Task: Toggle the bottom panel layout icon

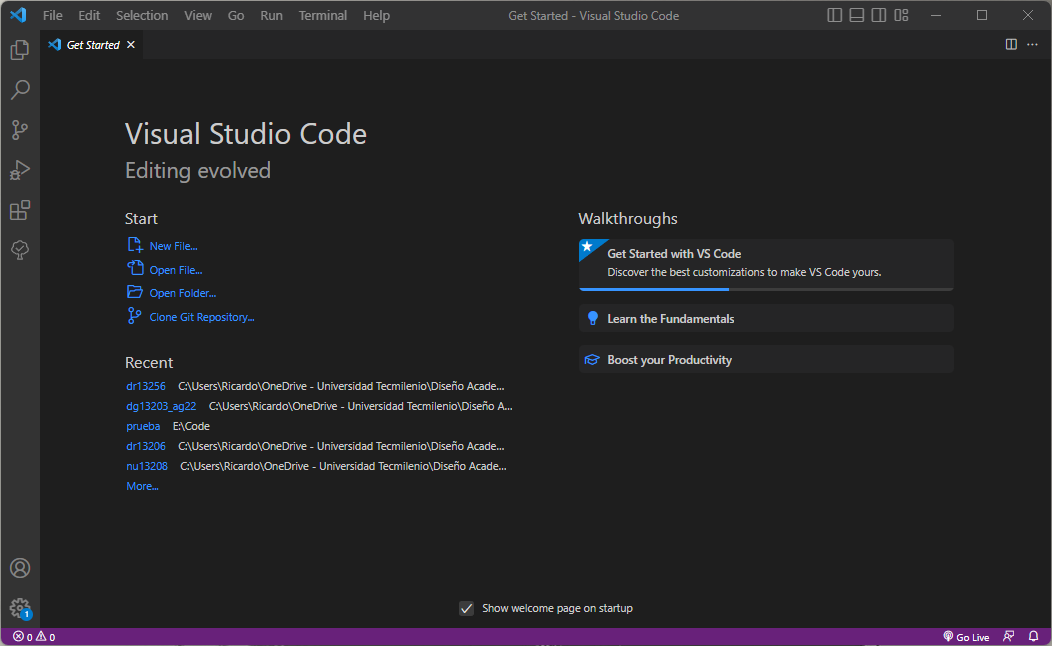Action: click(857, 15)
